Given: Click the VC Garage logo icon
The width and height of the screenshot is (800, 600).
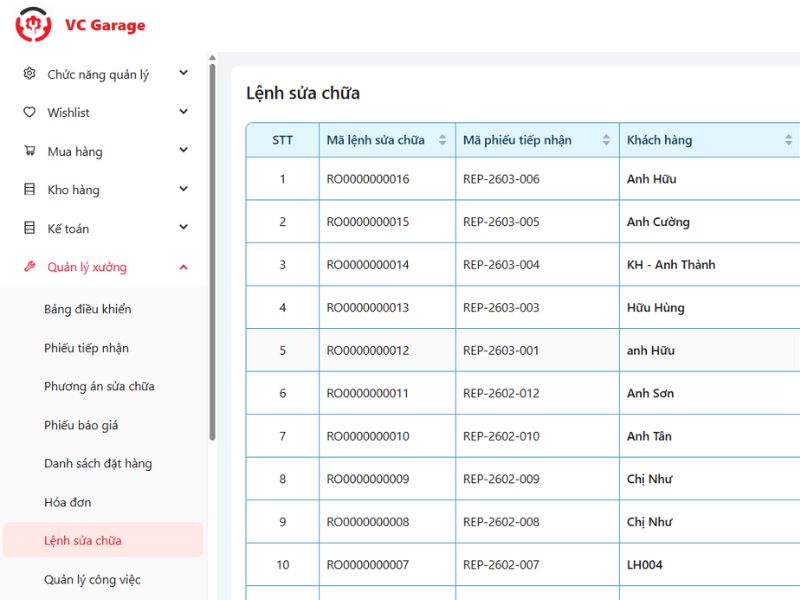Looking at the screenshot, I should click(x=33, y=25).
